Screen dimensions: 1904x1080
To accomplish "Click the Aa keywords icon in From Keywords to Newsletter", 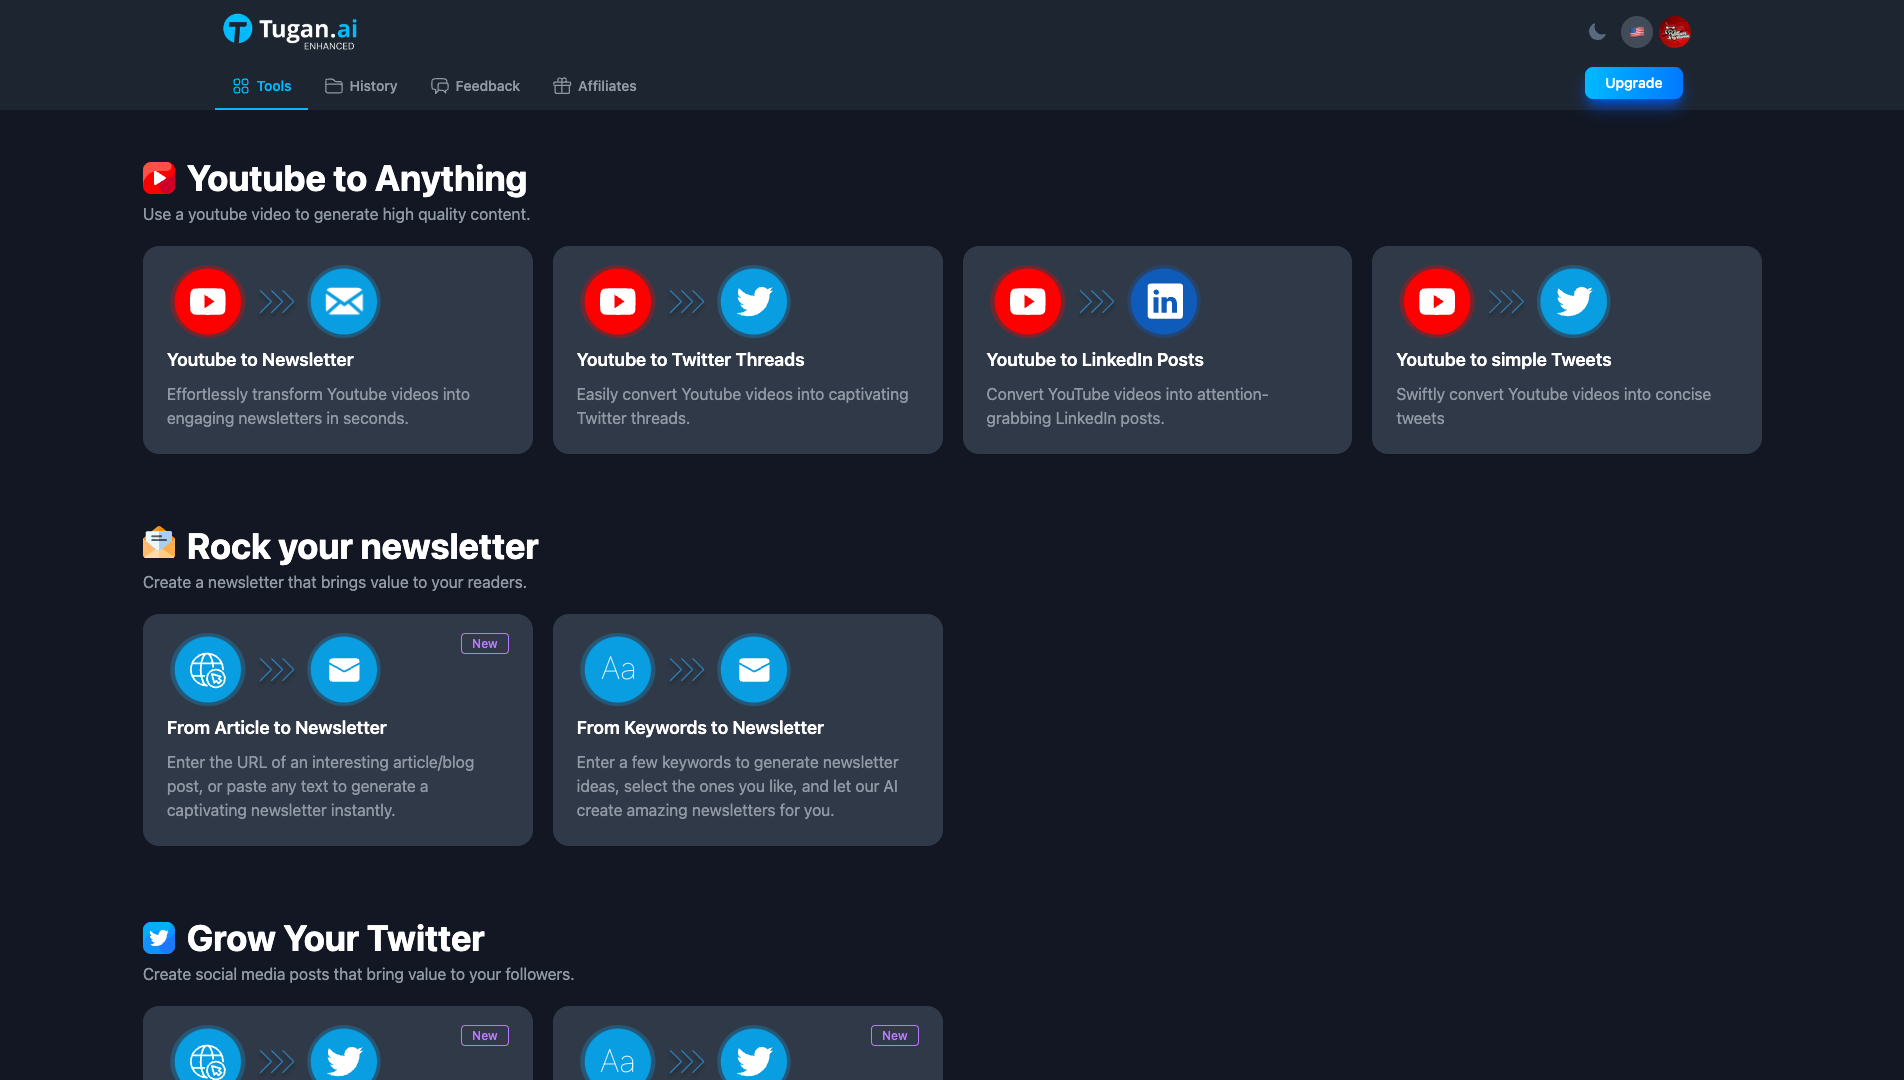I will (618, 669).
